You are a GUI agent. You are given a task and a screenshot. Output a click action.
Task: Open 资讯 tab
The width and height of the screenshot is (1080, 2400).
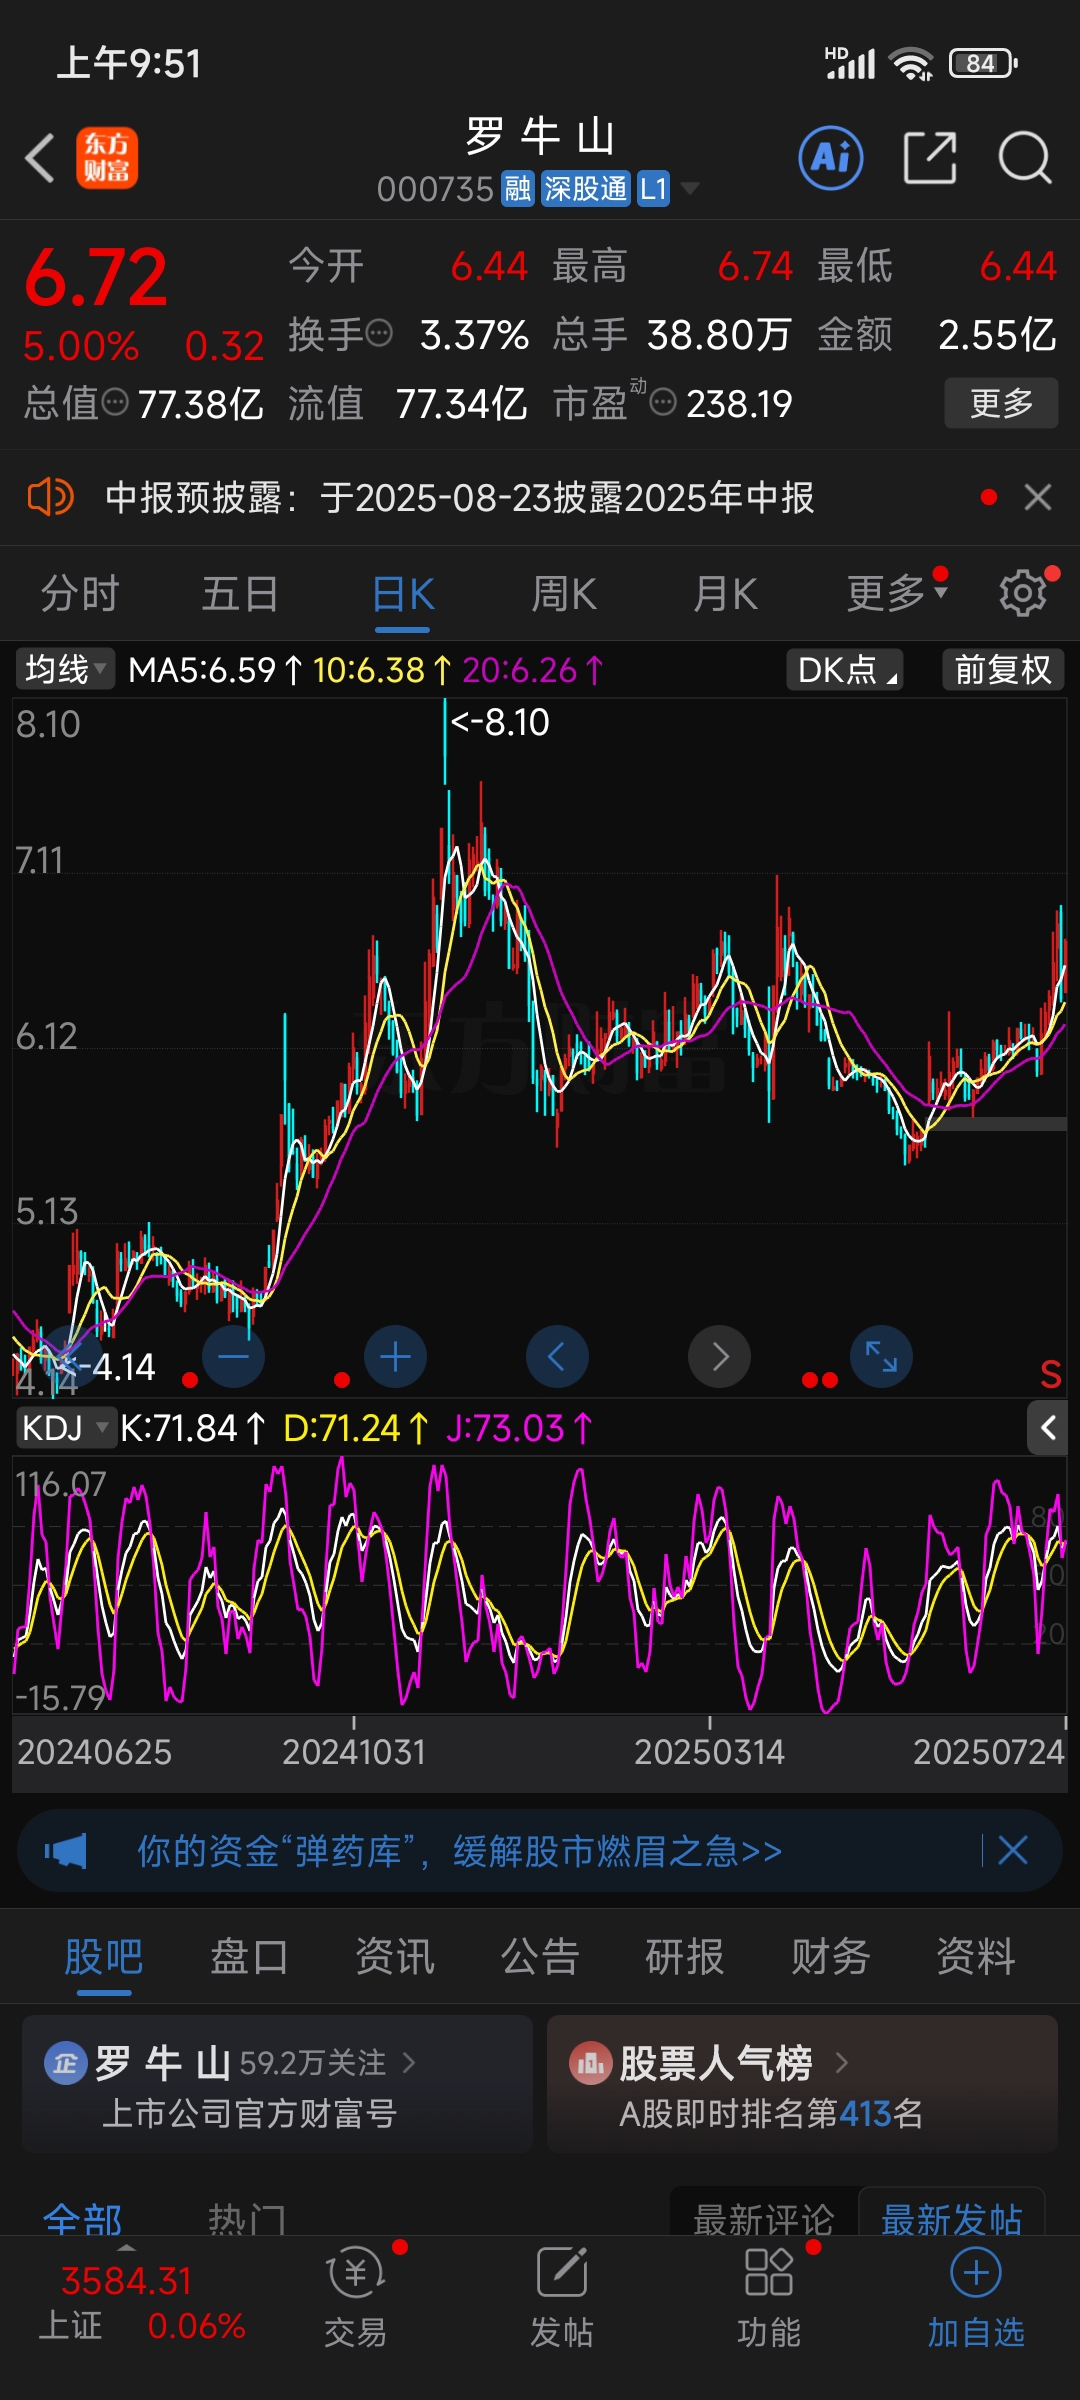(x=395, y=1956)
